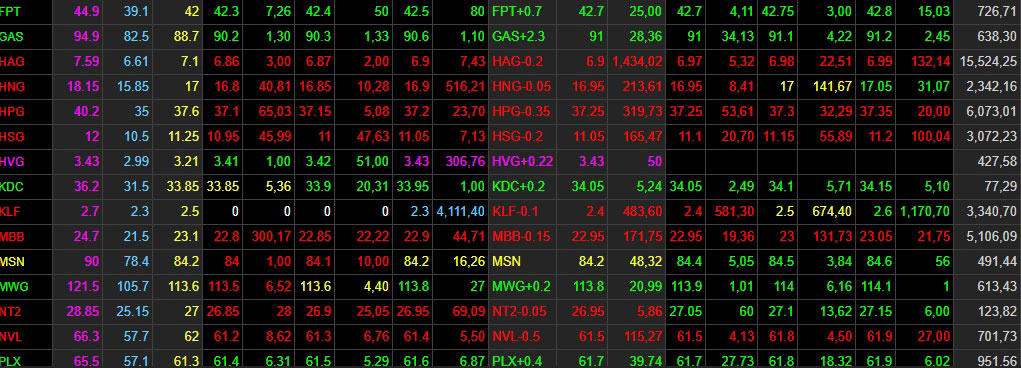This screenshot has height=368, width=1021.
Task: Open the KDC stock symbol
Action: tap(12, 186)
